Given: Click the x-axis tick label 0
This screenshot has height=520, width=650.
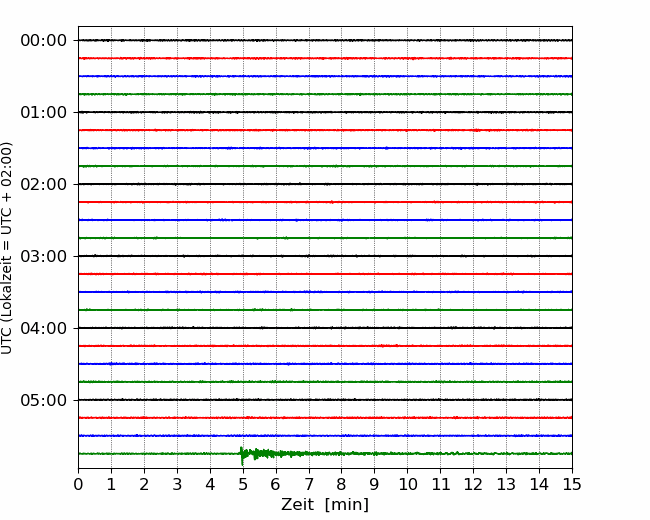Looking at the screenshot, I should (78, 484).
